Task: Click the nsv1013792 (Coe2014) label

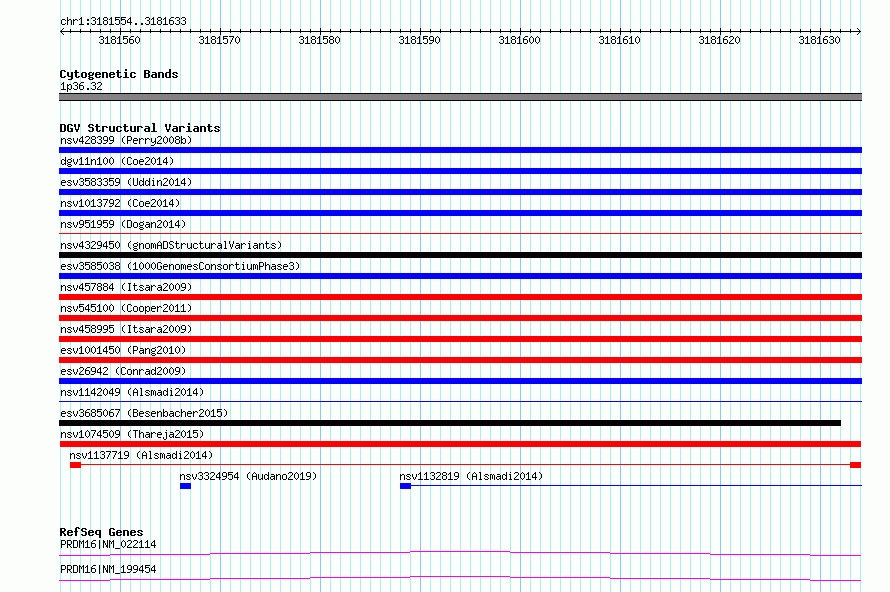Action: click(x=120, y=203)
